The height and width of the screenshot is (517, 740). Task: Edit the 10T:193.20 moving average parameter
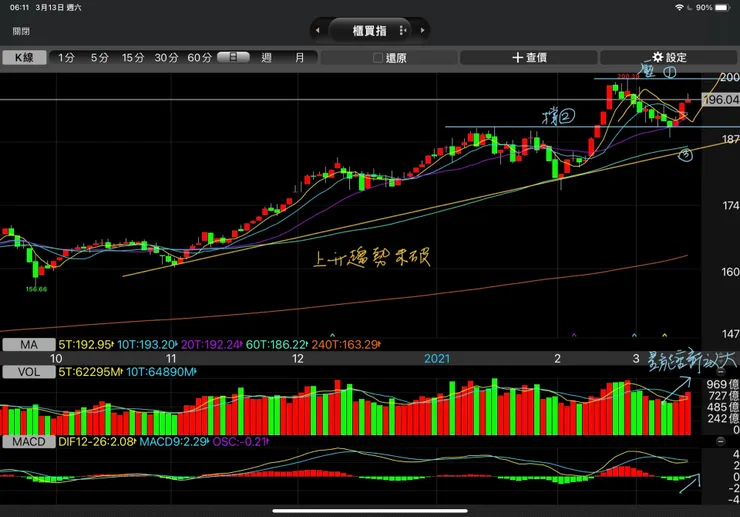[x=147, y=345]
